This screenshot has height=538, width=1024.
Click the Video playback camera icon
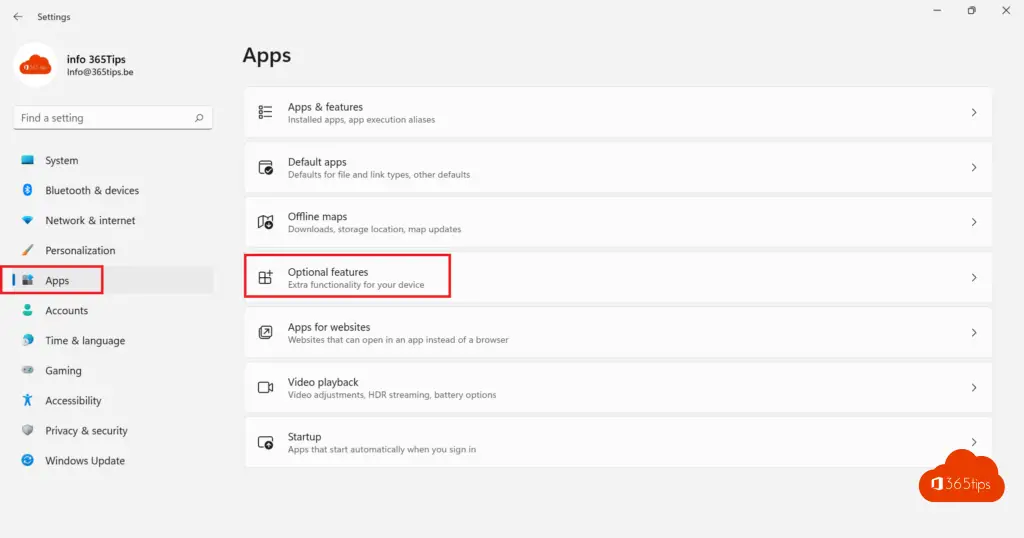pyautogui.click(x=266, y=388)
